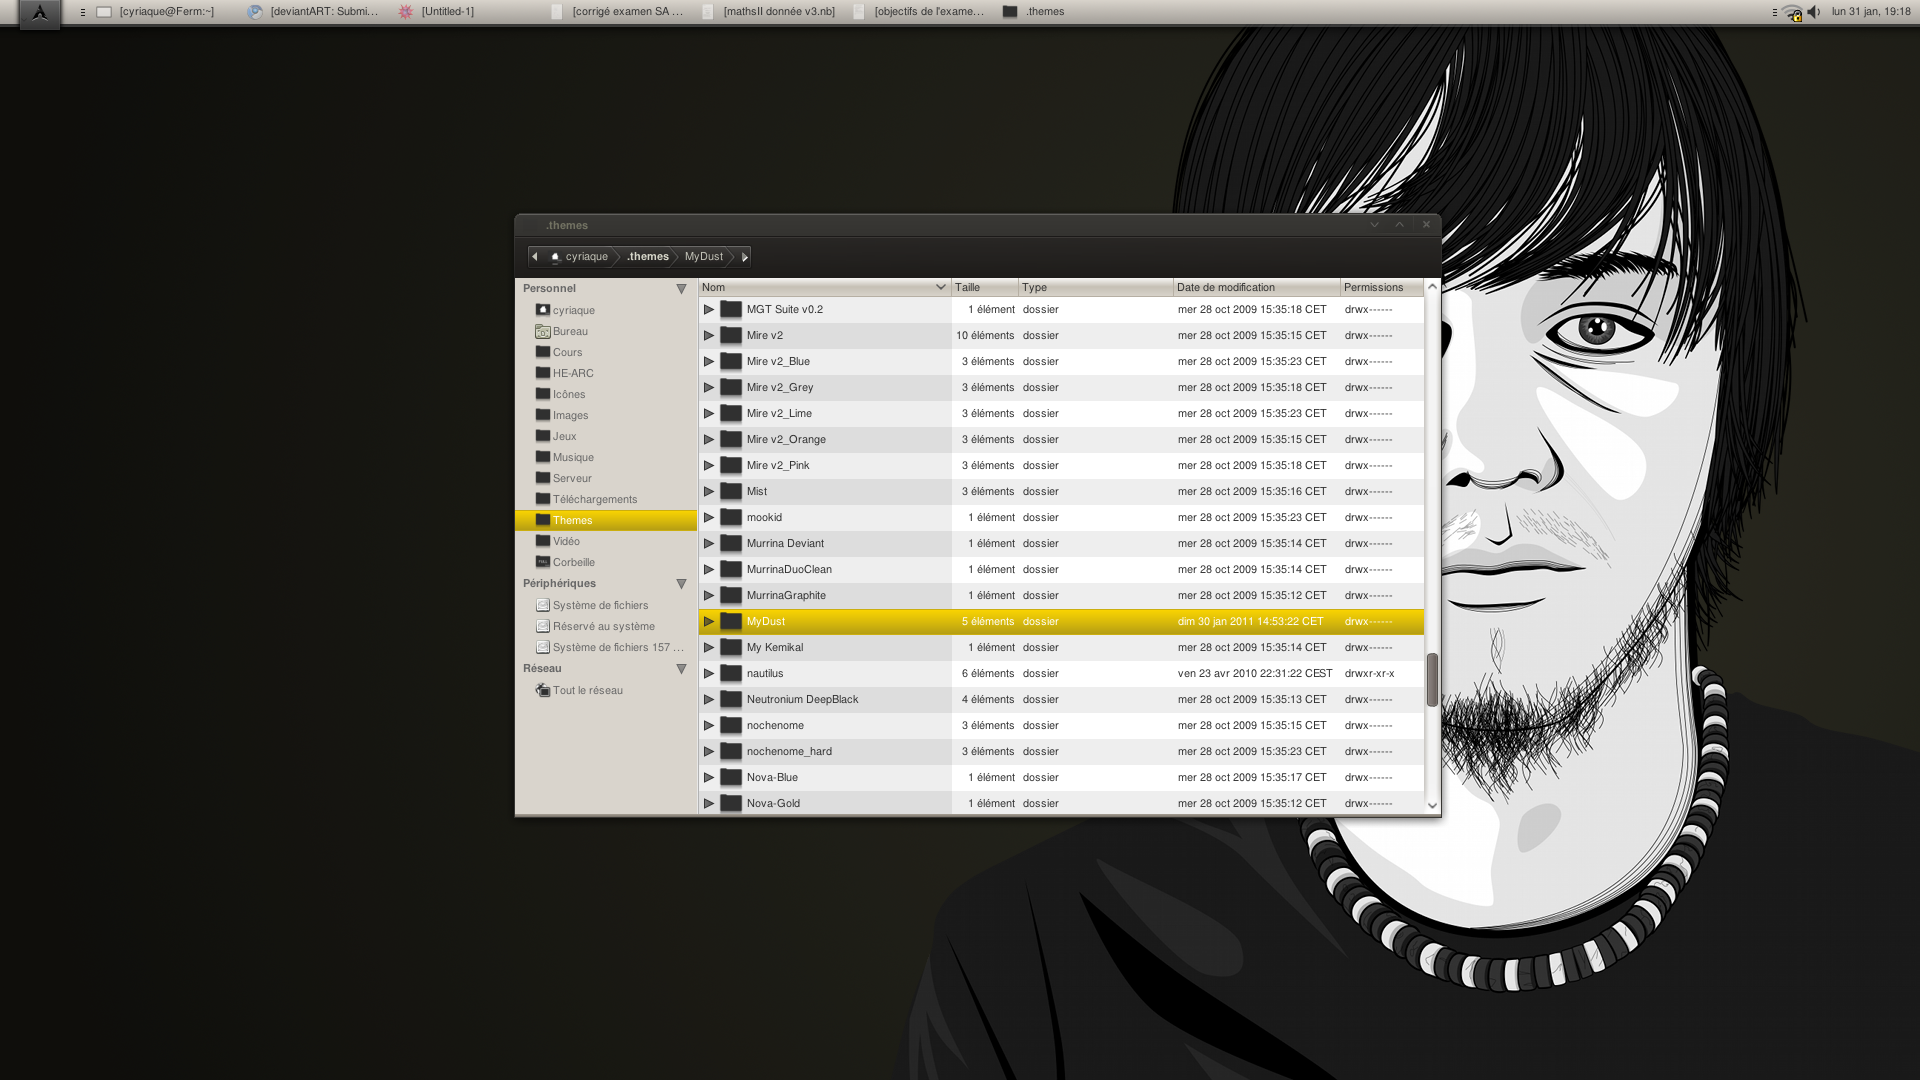The image size is (1920, 1080).
Task: Switch to objectifs de l'examen taskbar entry
Action: click(919, 12)
